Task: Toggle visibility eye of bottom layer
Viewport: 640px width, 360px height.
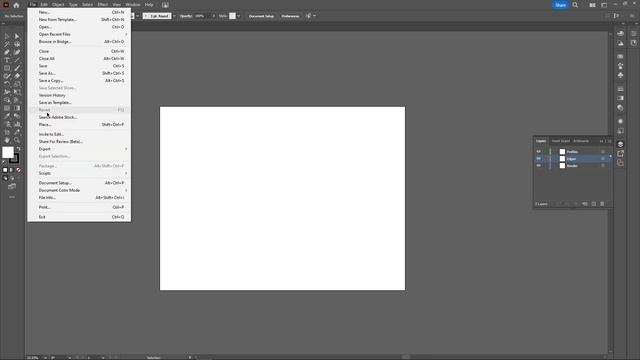Action: click(538, 166)
